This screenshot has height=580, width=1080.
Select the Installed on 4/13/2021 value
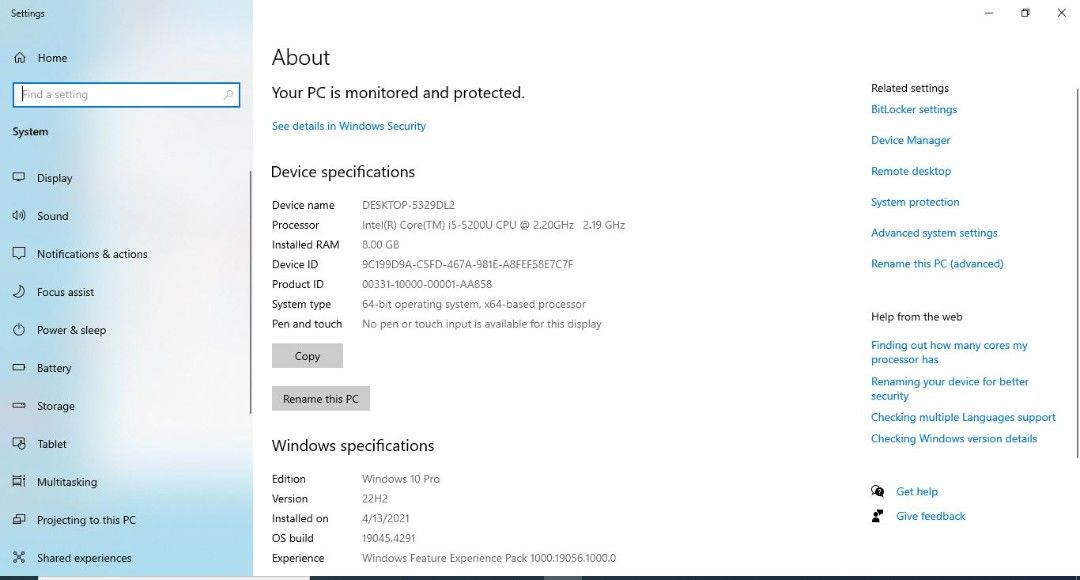[x=386, y=519]
